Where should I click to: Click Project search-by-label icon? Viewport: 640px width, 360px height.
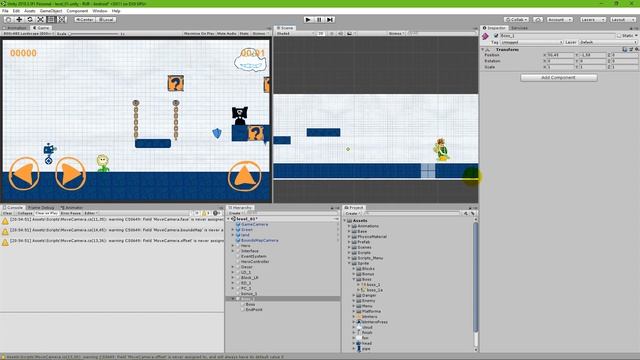pyautogui.click(x=473, y=213)
